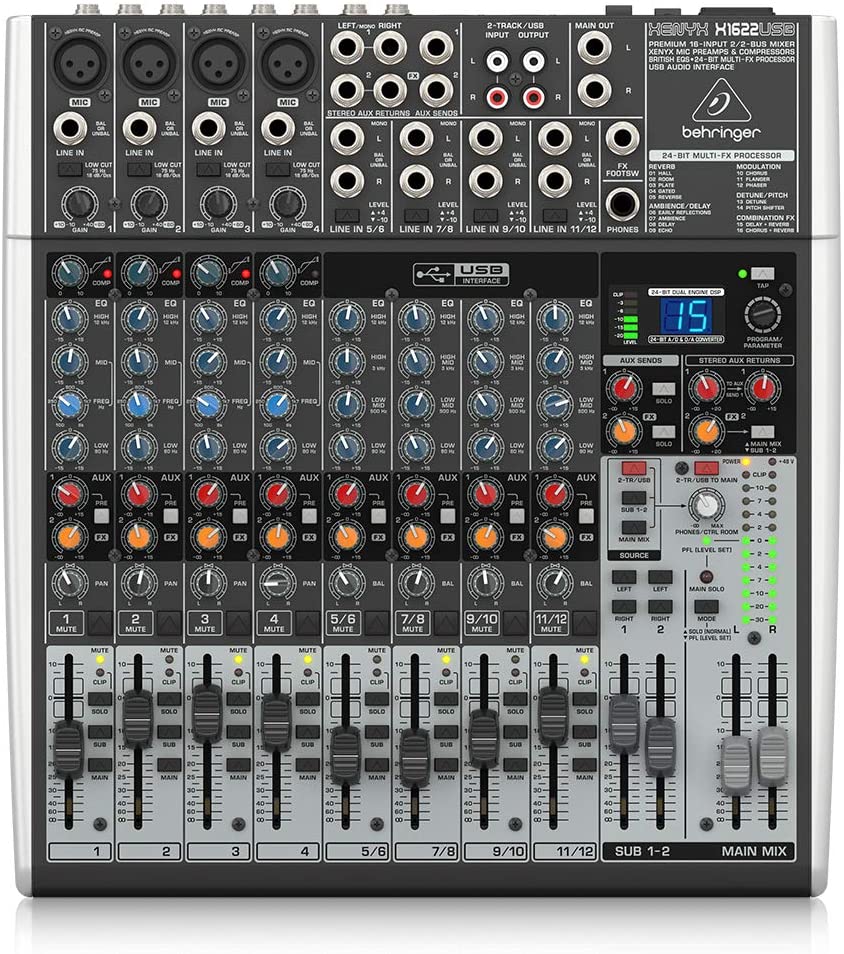This screenshot has height=954, width=844.
Task: Click the SUB 1 fader
Action: click(624, 725)
